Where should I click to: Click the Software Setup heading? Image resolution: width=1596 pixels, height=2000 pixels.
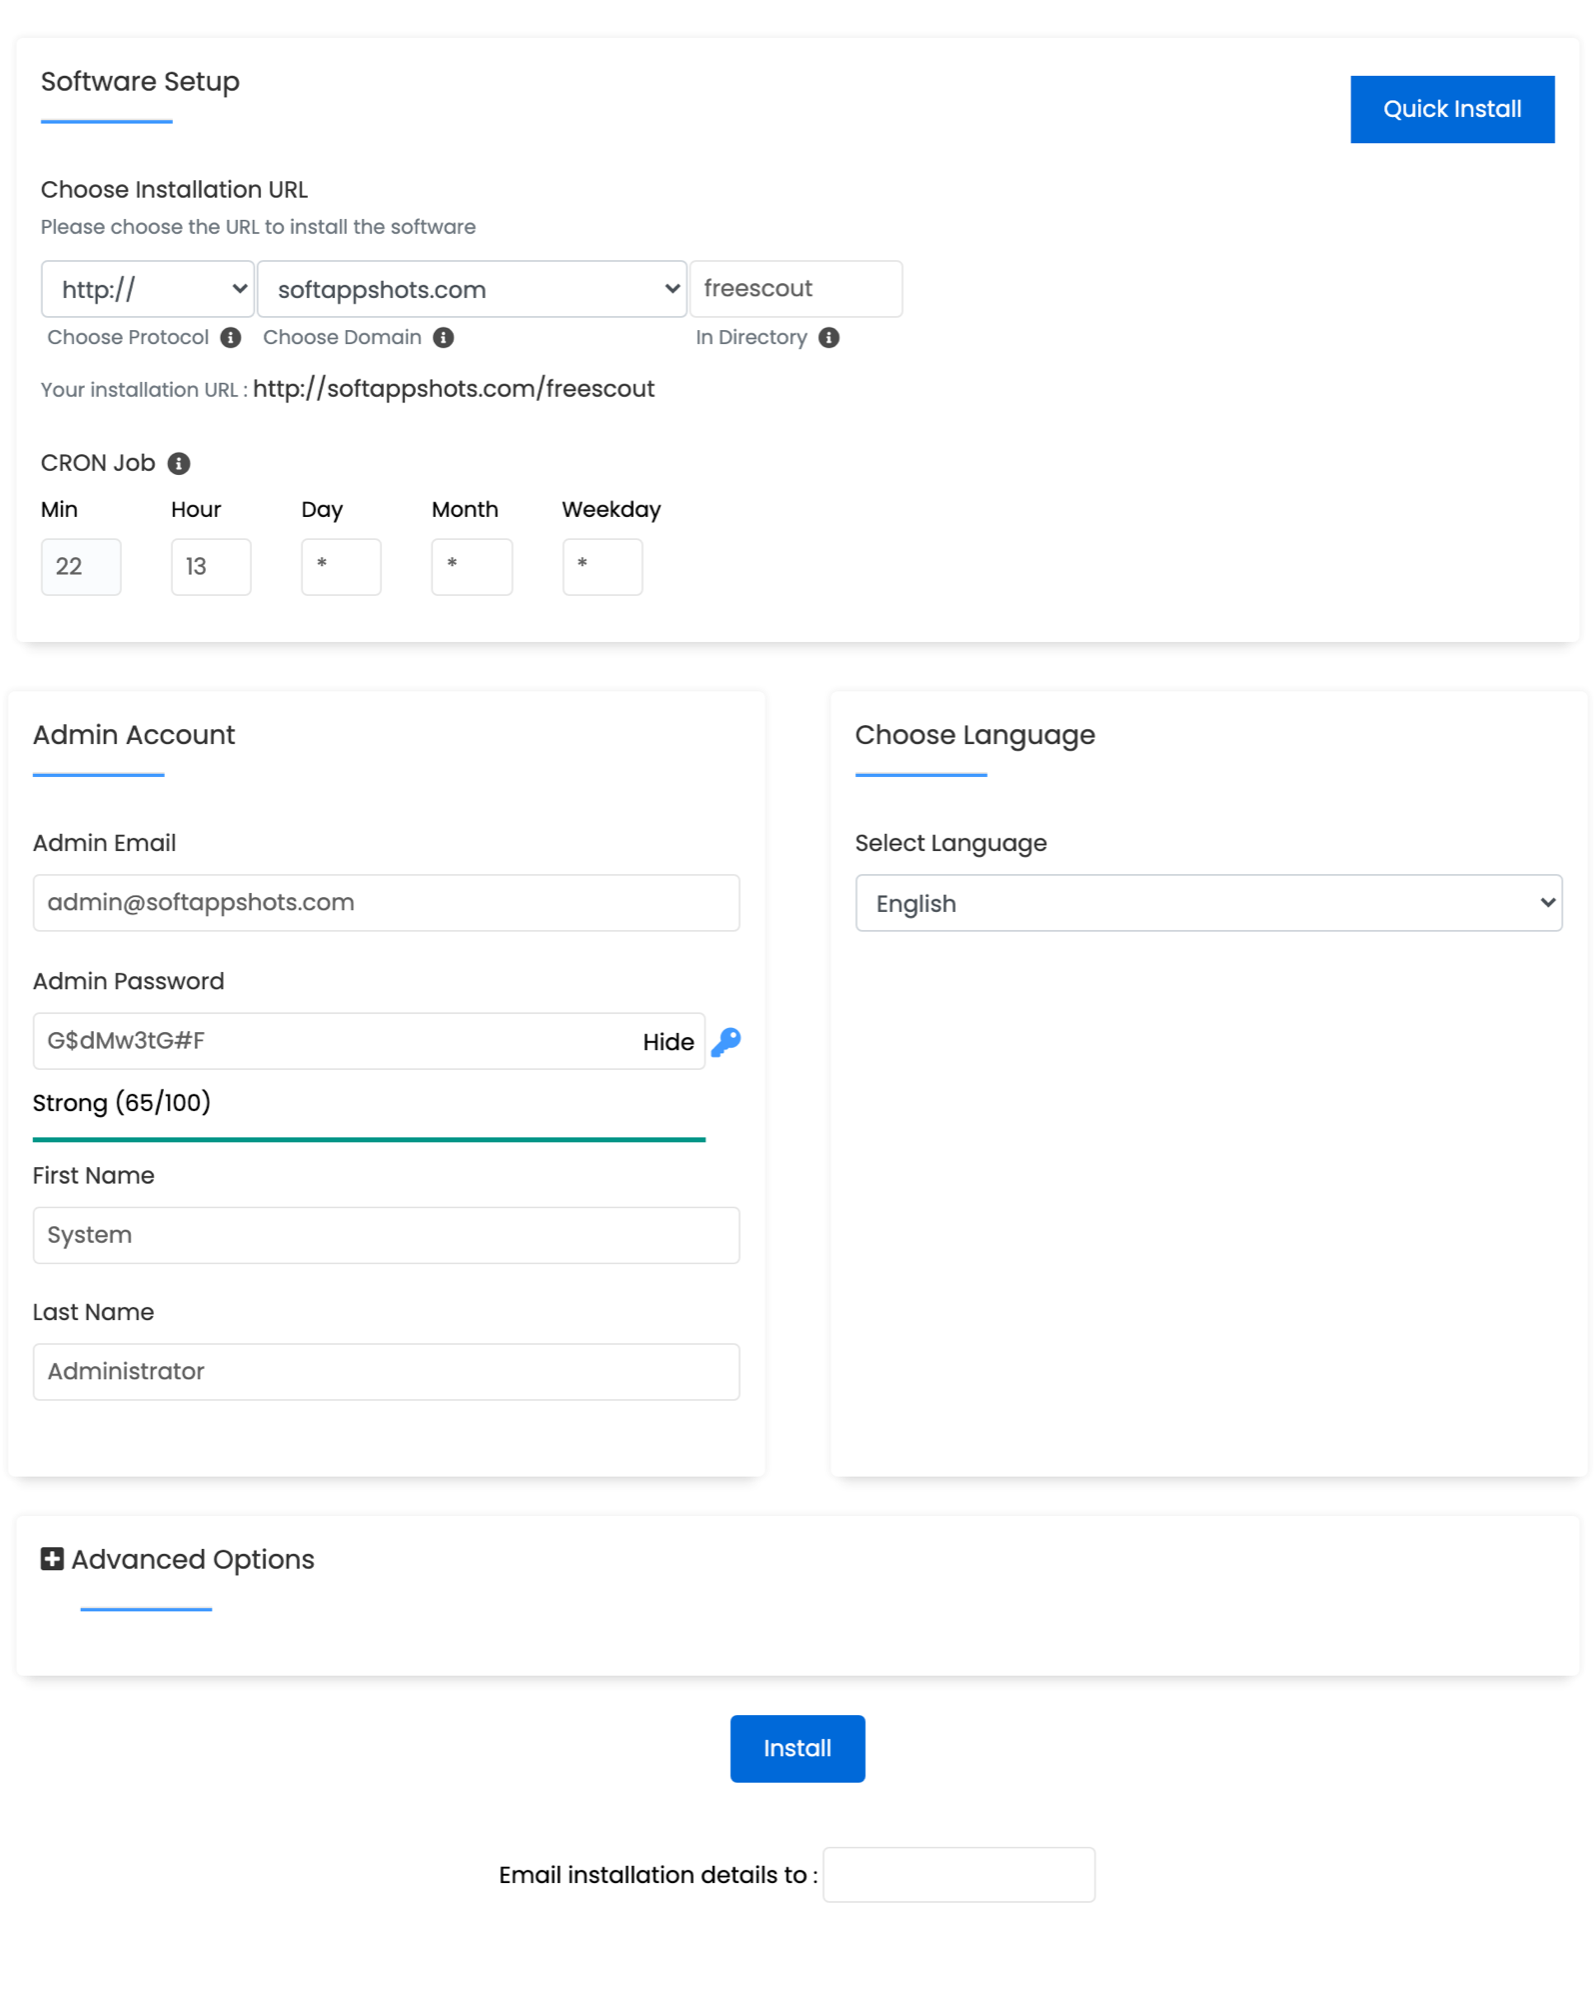click(x=140, y=82)
